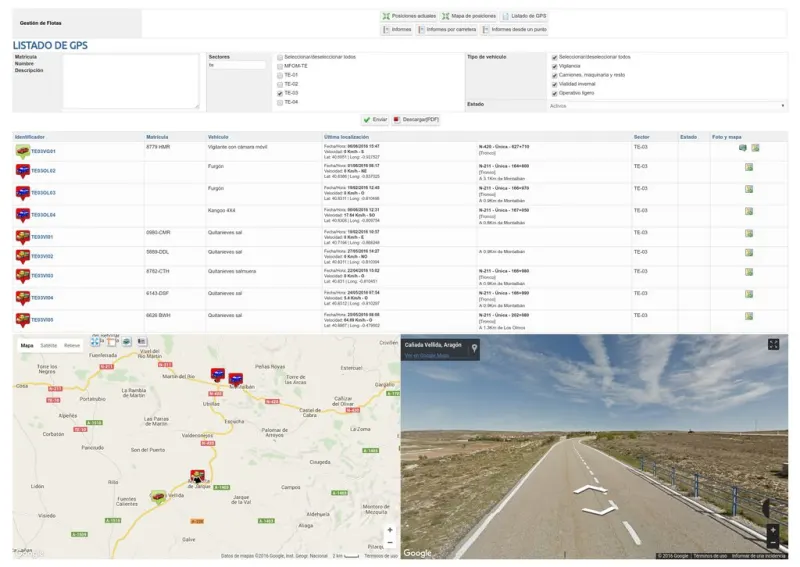Check the TE-01 sector checkbox
The height and width of the screenshot is (567, 800).
click(x=280, y=76)
